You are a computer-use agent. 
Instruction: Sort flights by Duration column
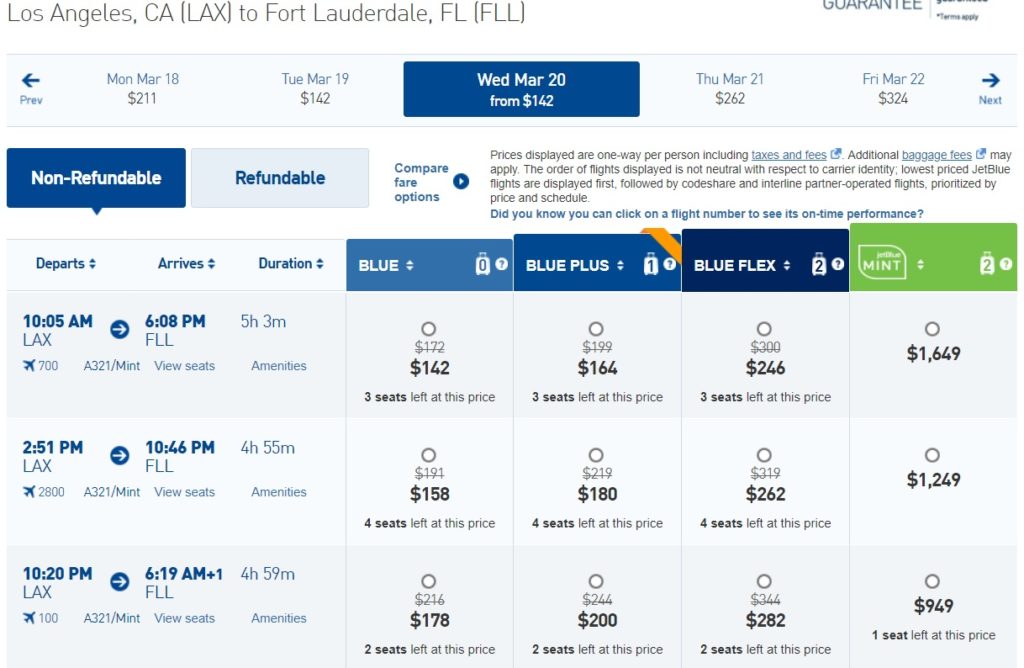pyautogui.click(x=291, y=264)
